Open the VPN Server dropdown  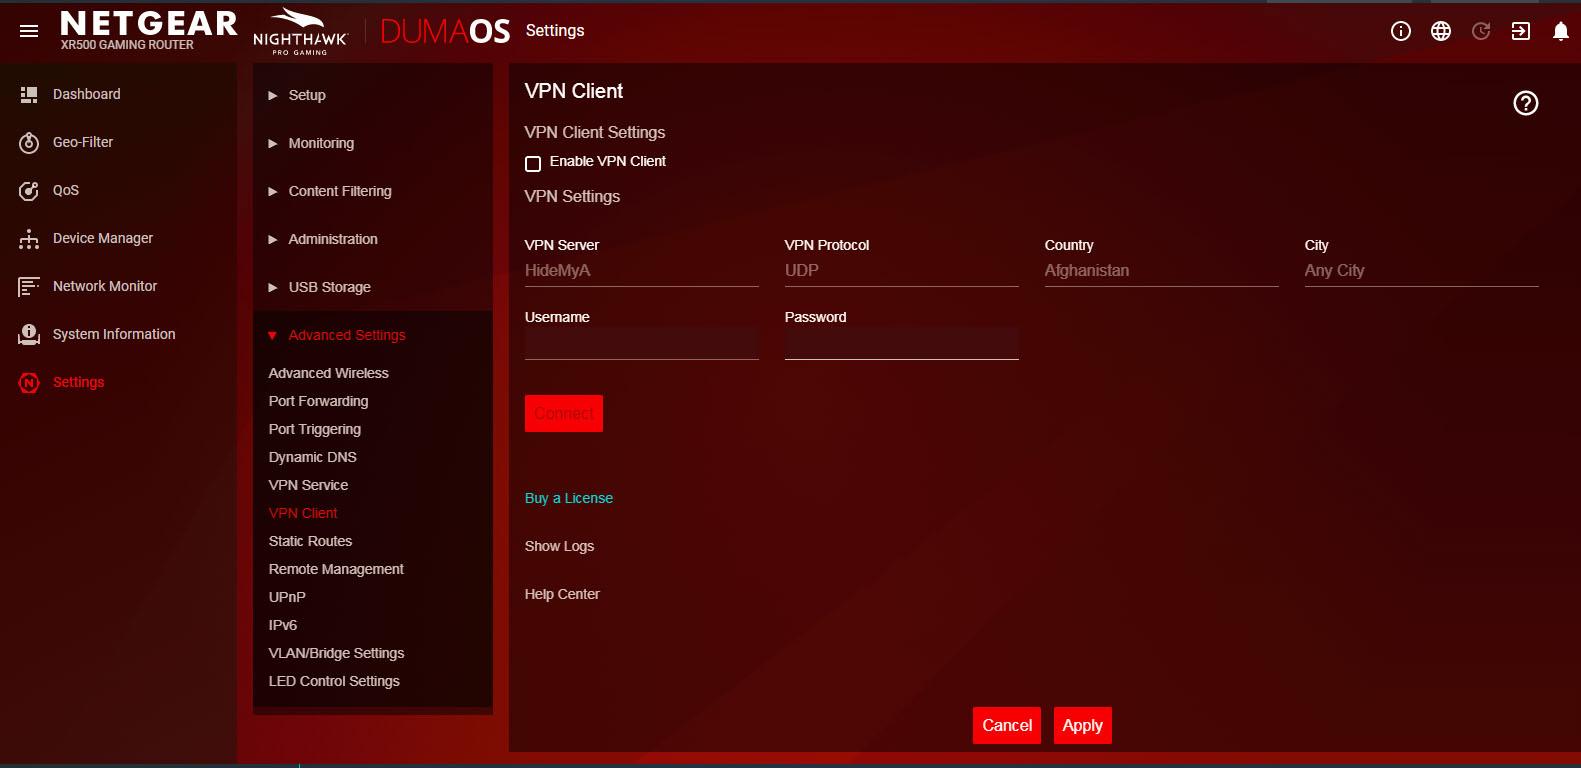pyautogui.click(x=641, y=271)
